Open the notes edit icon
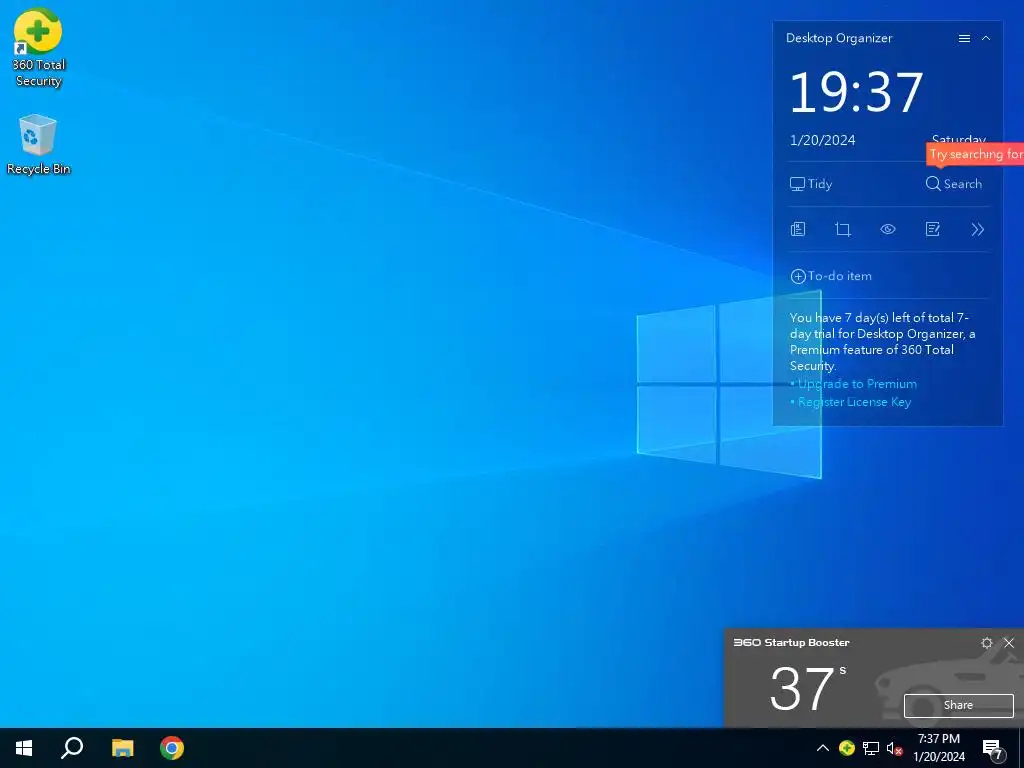This screenshot has height=768, width=1024. coord(933,229)
